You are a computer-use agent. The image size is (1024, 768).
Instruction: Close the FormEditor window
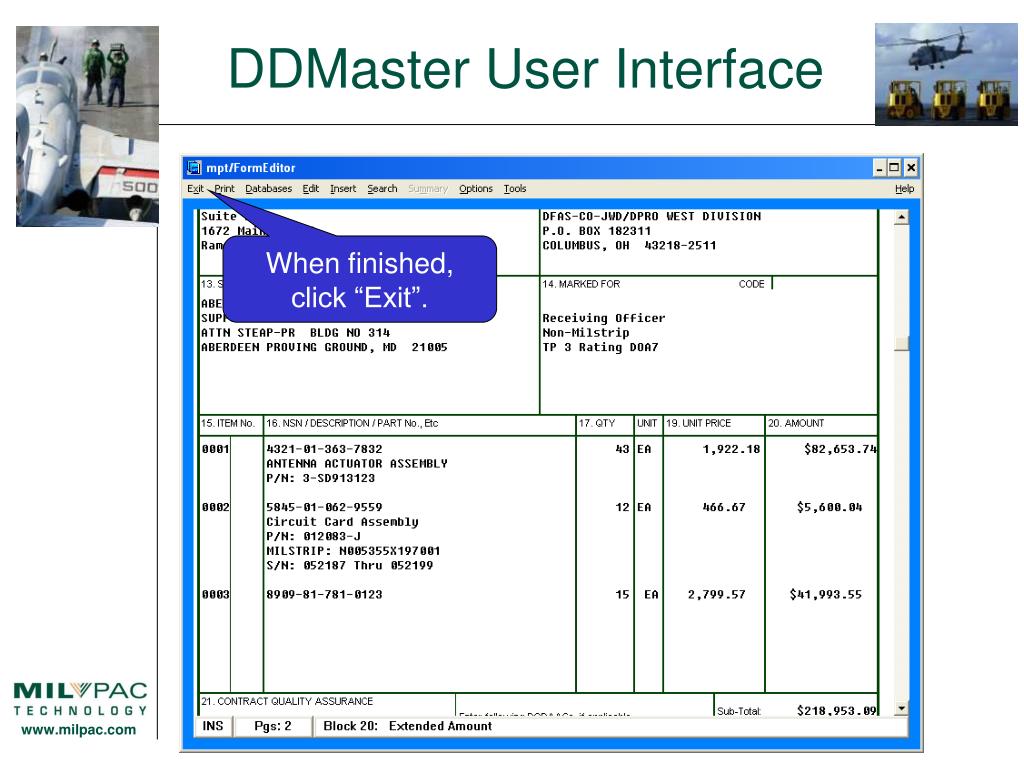pyautogui.click(x=910, y=168)
